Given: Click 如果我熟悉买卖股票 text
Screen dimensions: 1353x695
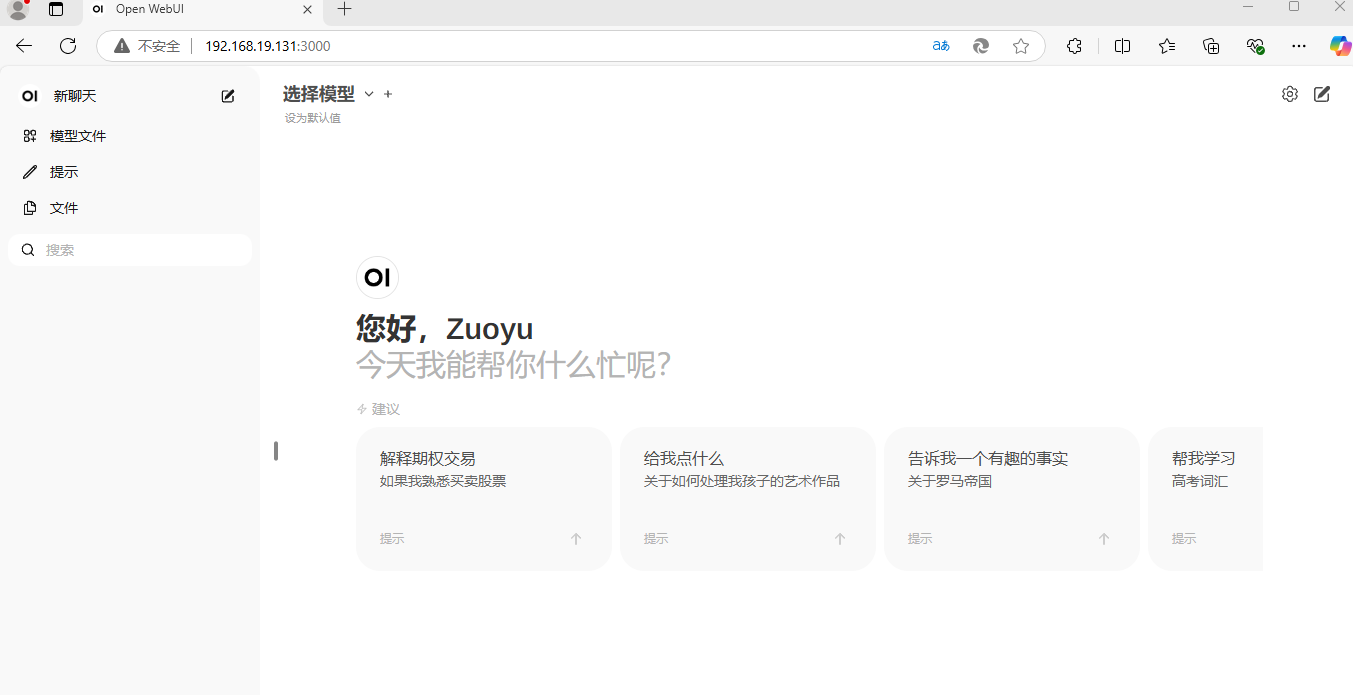Looking at the screenshot, I should tap(443, 481).
